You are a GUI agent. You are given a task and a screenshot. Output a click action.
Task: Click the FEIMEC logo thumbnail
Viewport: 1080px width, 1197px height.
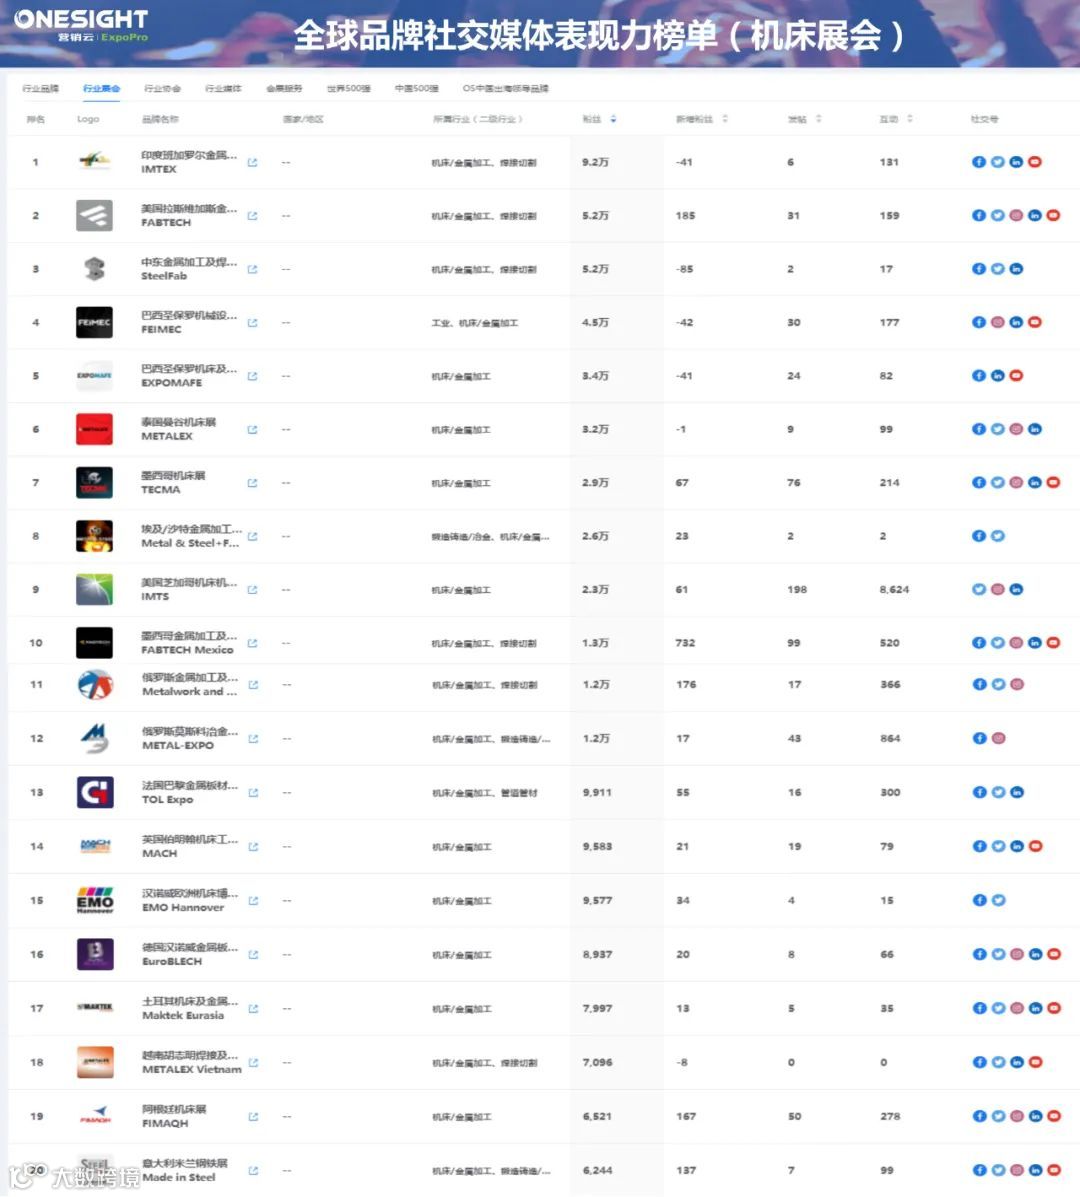pos(95,322)
